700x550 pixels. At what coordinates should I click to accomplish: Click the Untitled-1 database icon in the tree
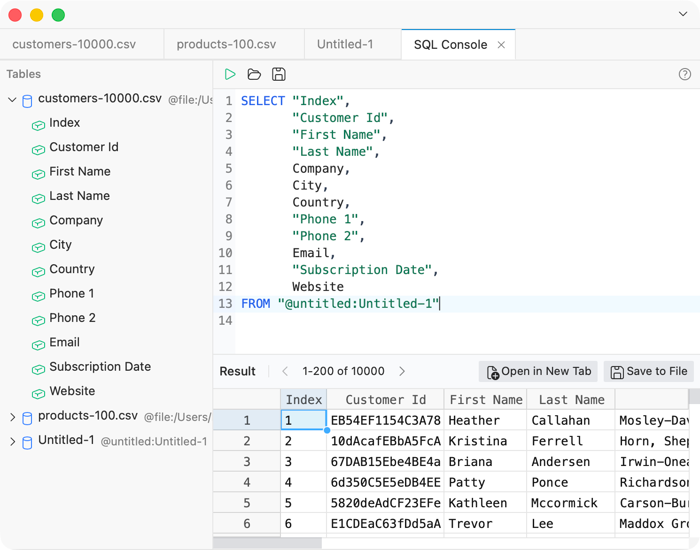tap(27, 443)
